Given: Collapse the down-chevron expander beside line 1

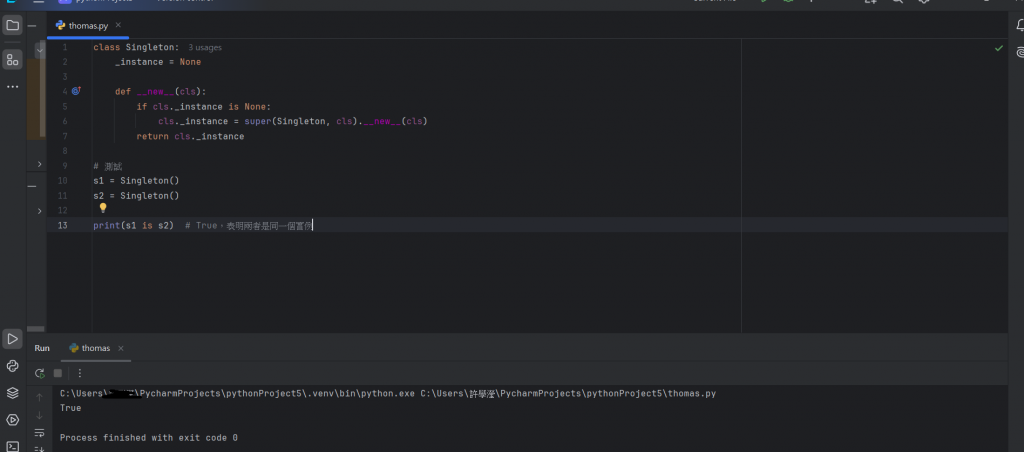Looking at the screenshot, I should coord(40,50).
